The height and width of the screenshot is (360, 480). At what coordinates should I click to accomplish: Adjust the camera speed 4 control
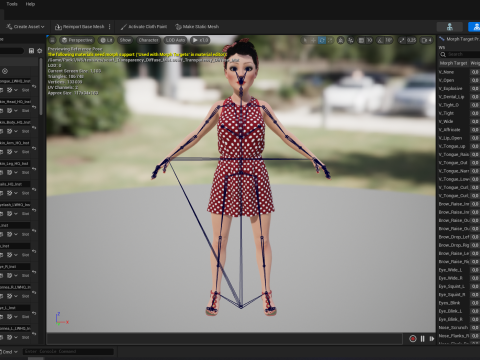[x=427, y=40]
